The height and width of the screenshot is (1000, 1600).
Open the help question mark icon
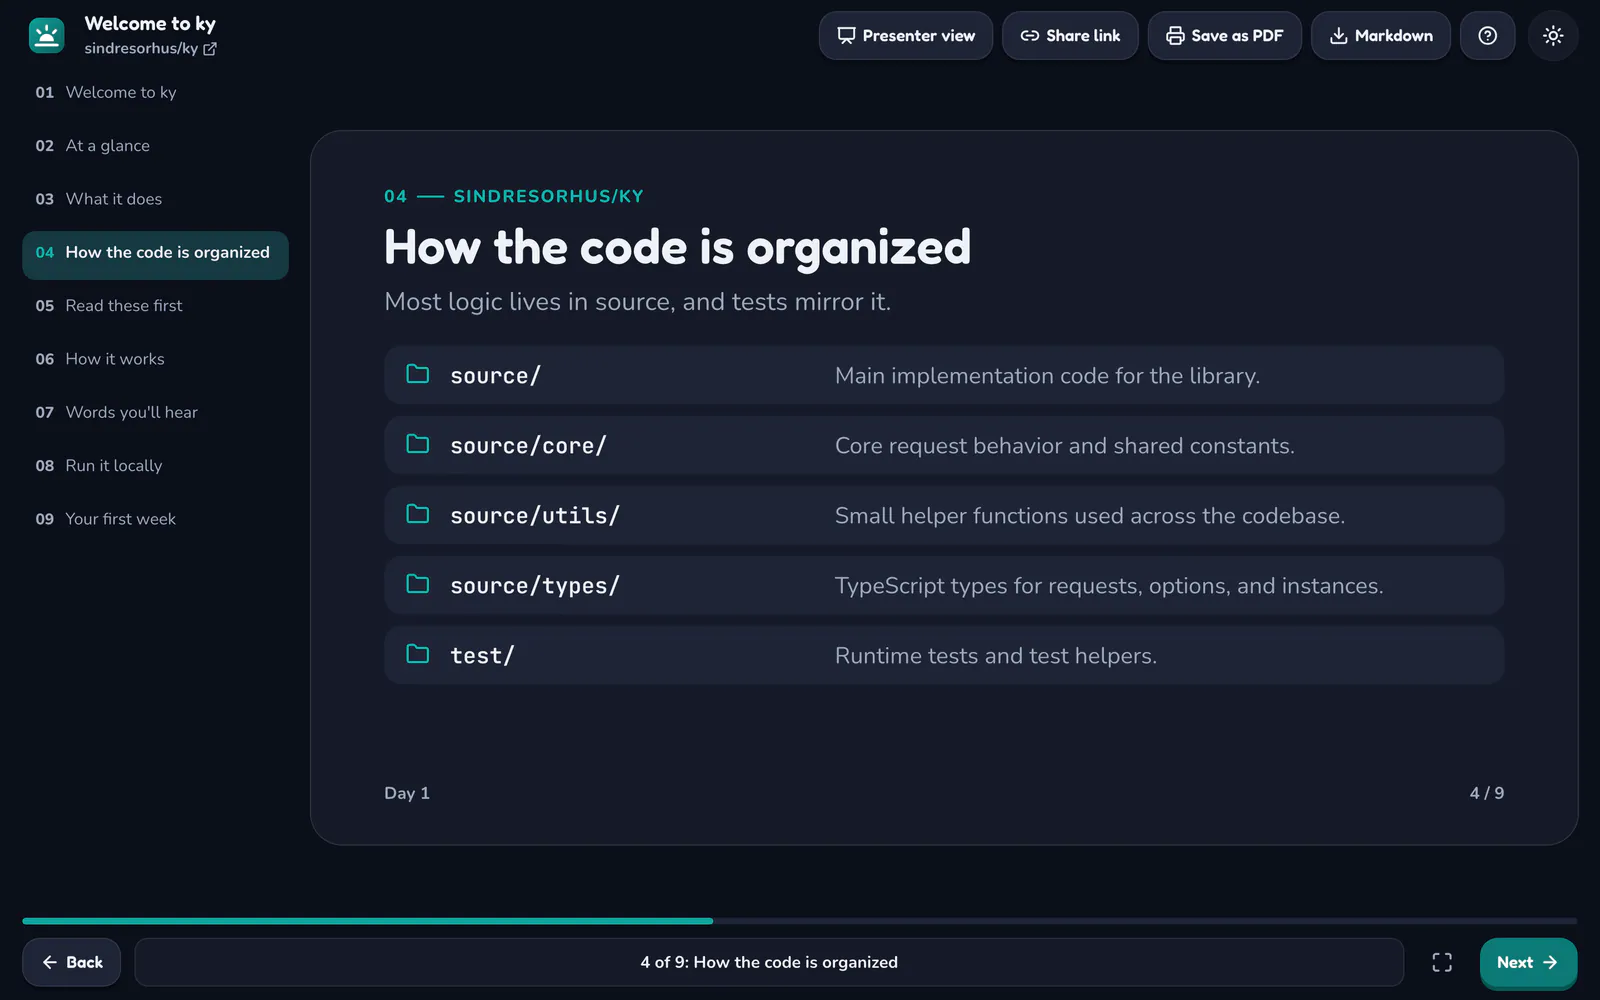click(1488, 36)
